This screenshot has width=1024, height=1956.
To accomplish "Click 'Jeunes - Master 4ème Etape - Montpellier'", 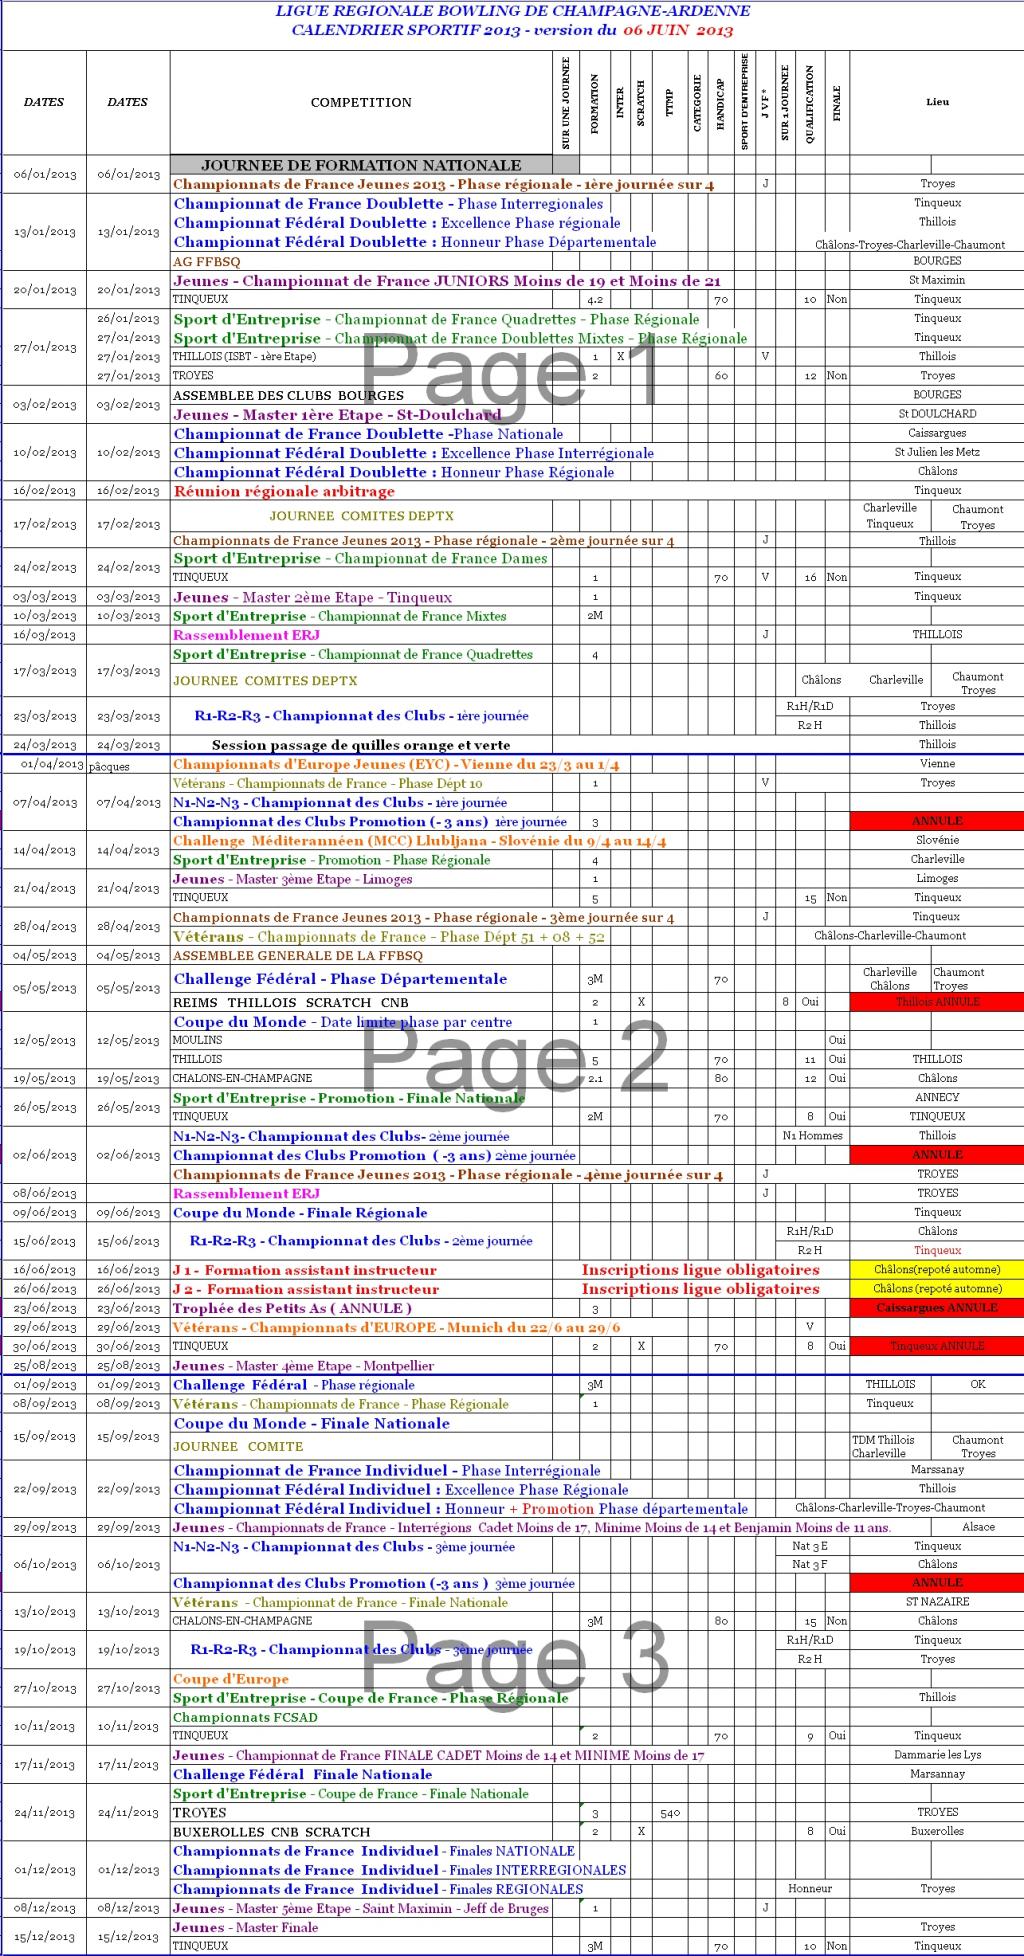I will pos(303,1366).
